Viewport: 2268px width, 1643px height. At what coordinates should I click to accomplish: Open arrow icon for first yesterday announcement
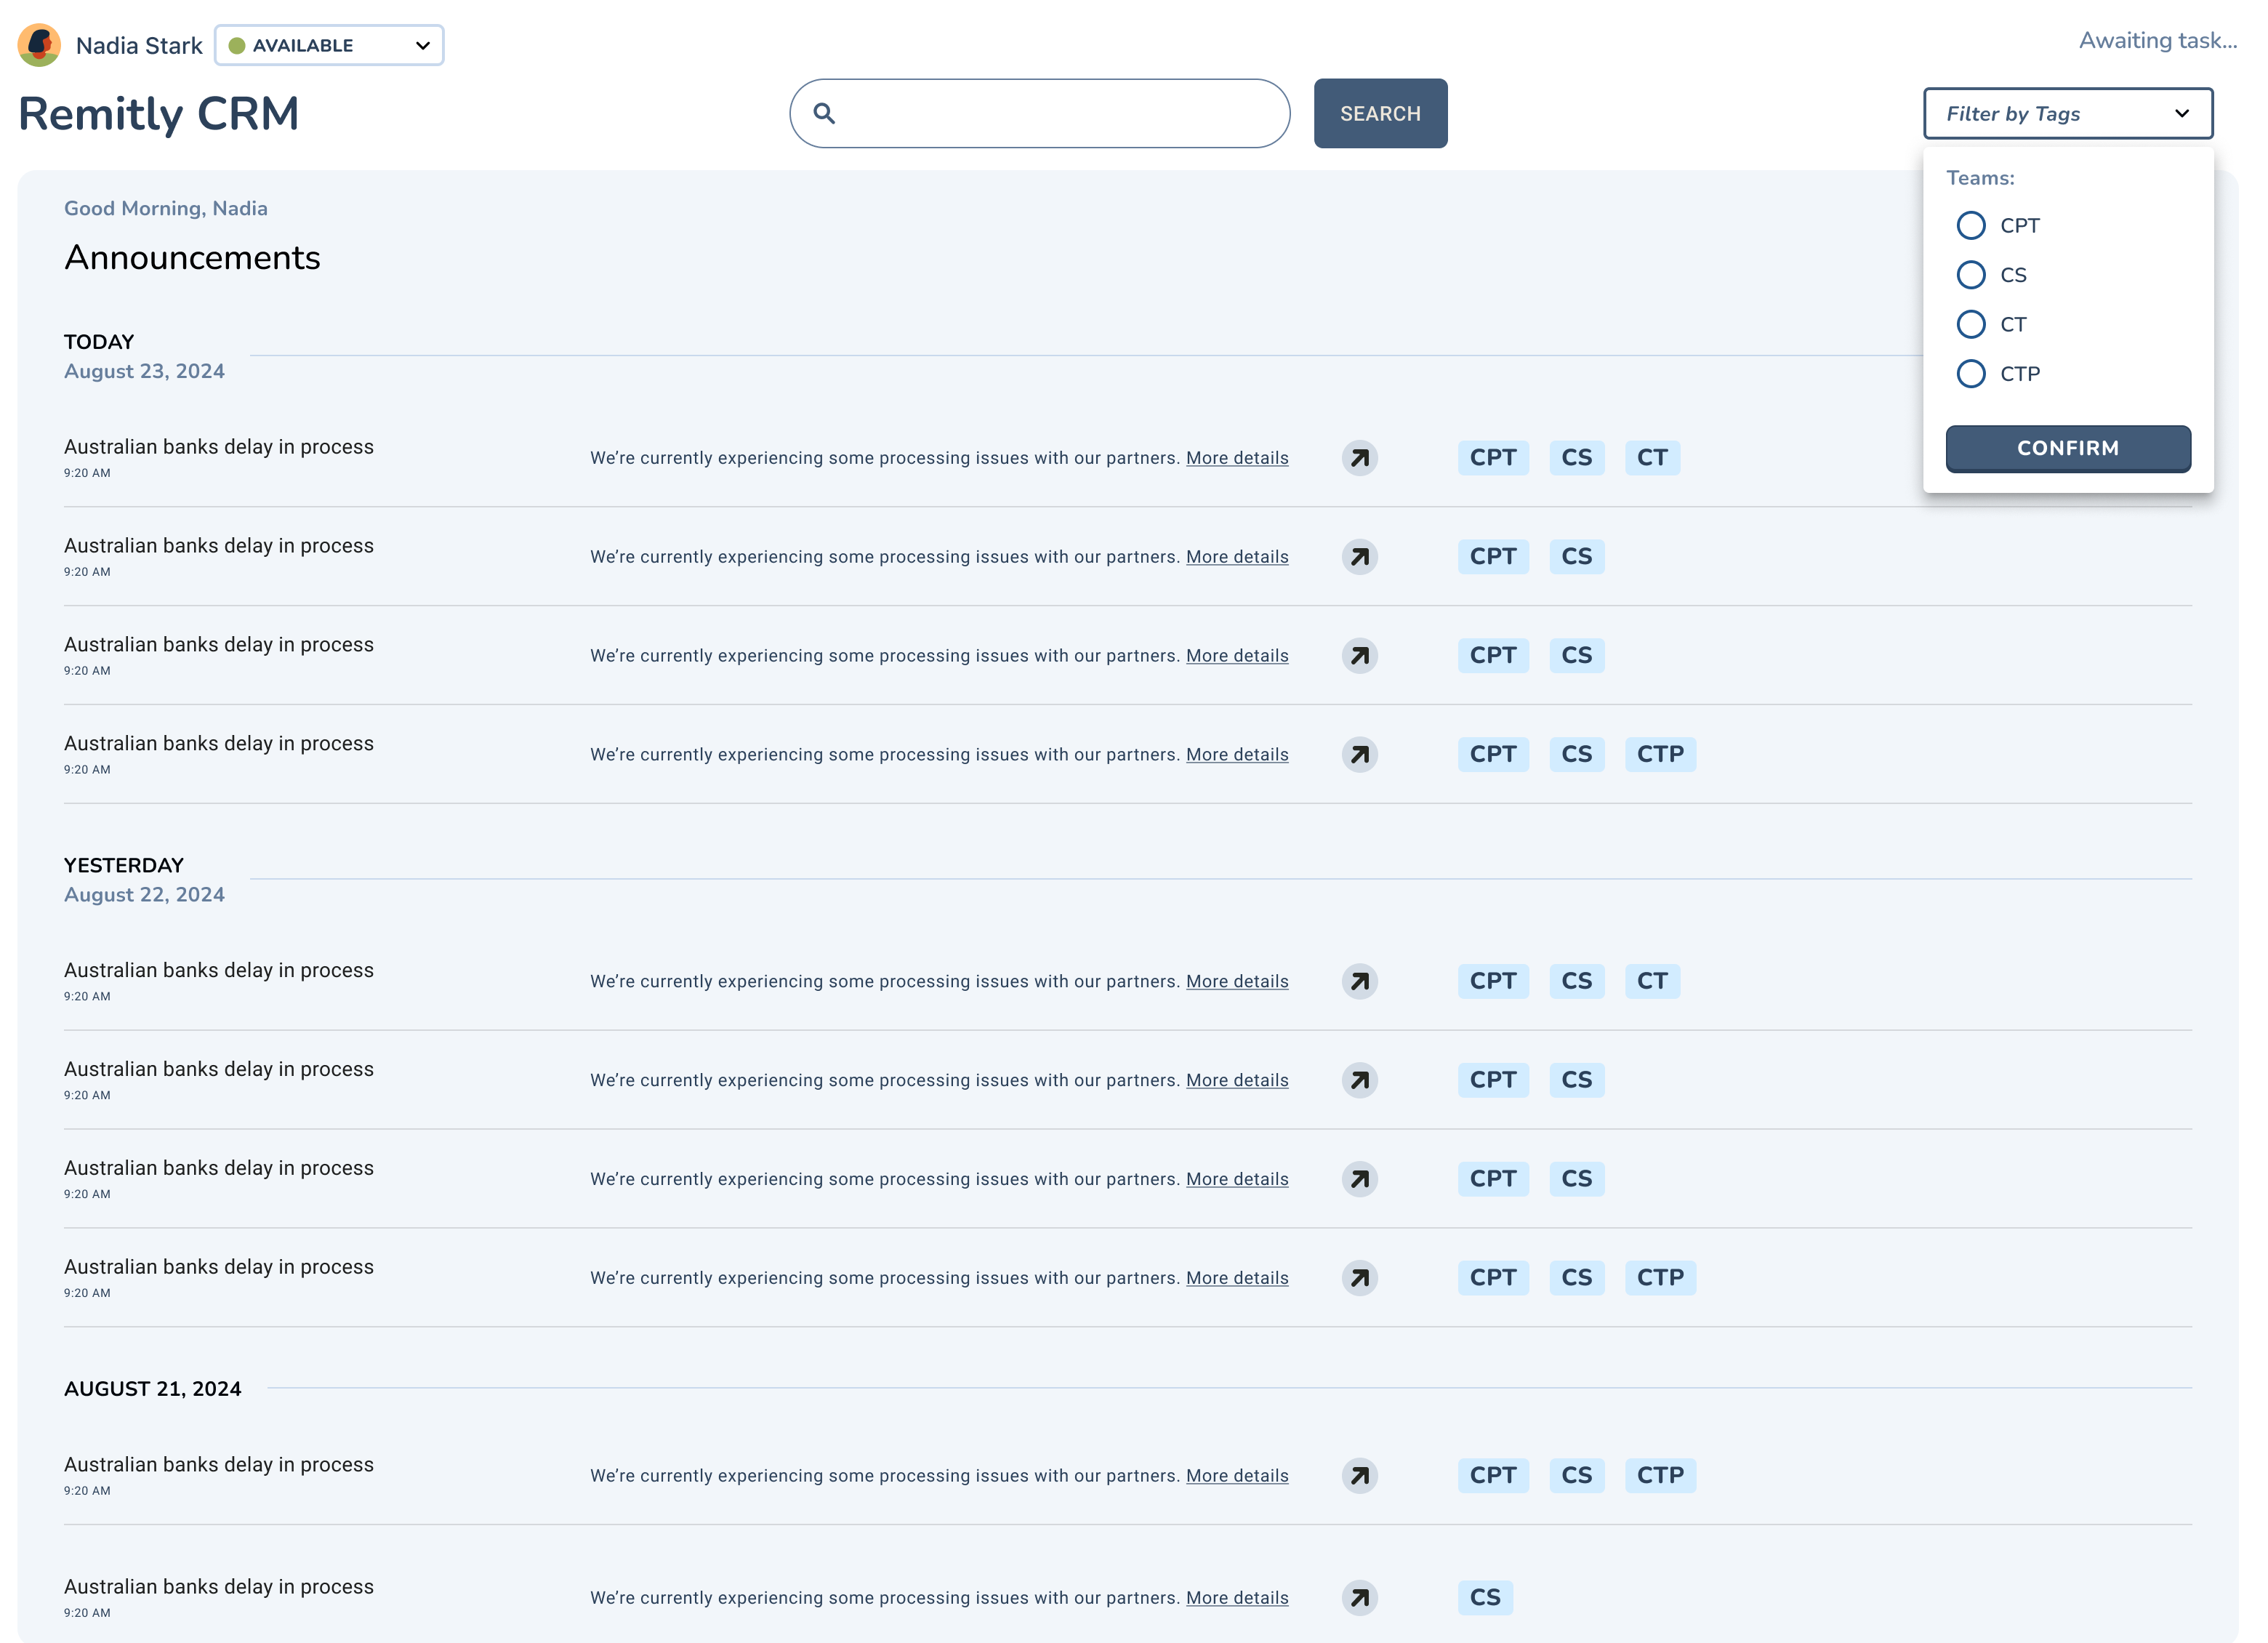pos(1360,981)
